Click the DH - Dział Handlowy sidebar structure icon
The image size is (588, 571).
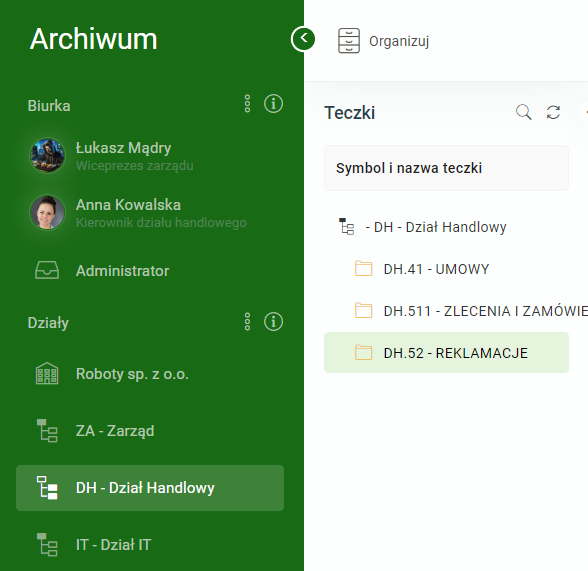pos(47,488)
